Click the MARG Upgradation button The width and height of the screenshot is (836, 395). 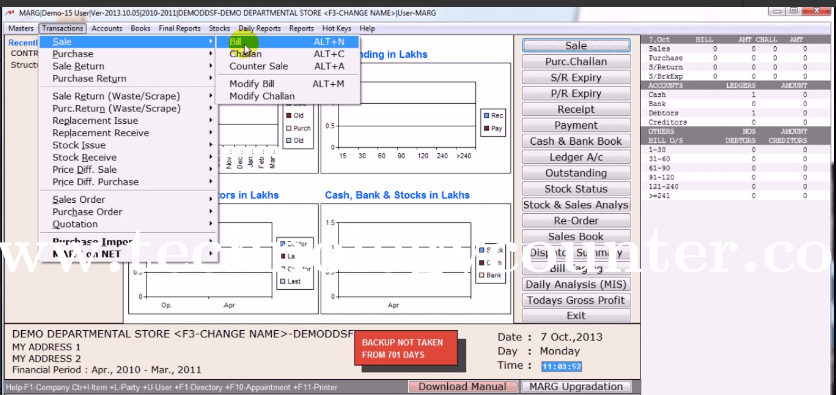click(576, 386)
